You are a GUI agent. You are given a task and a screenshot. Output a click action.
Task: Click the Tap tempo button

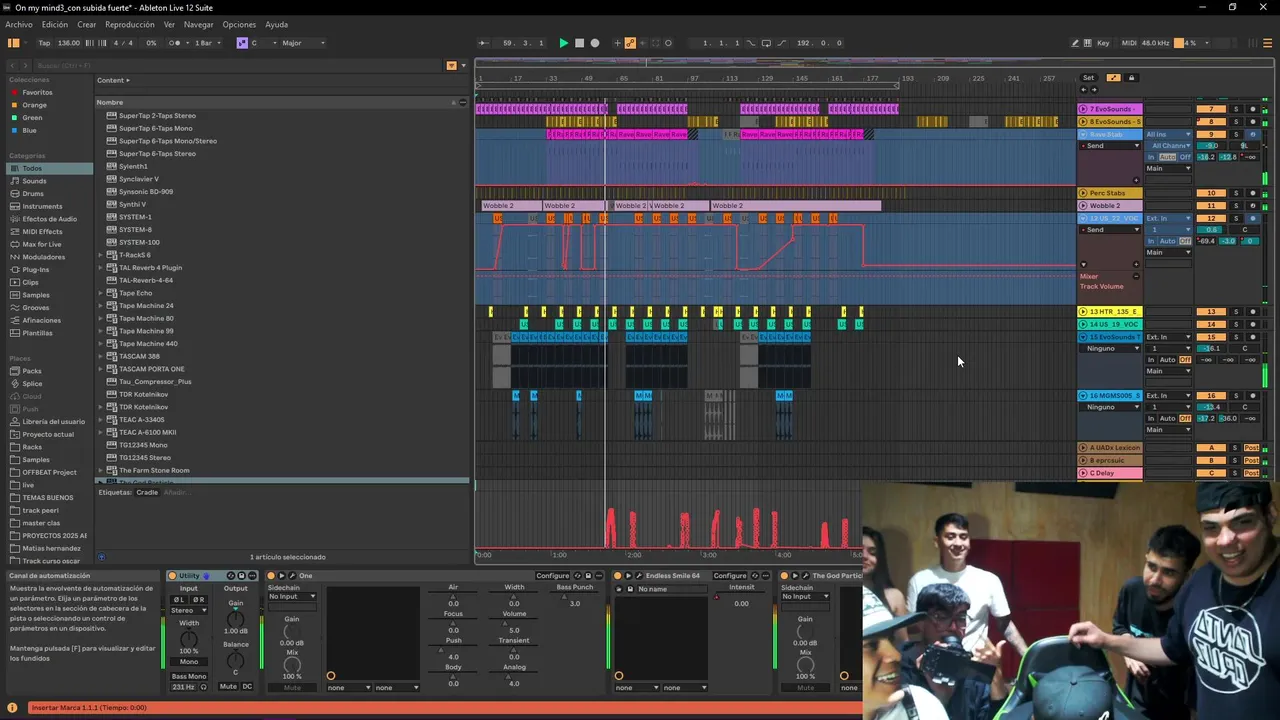tap(44, 43)
